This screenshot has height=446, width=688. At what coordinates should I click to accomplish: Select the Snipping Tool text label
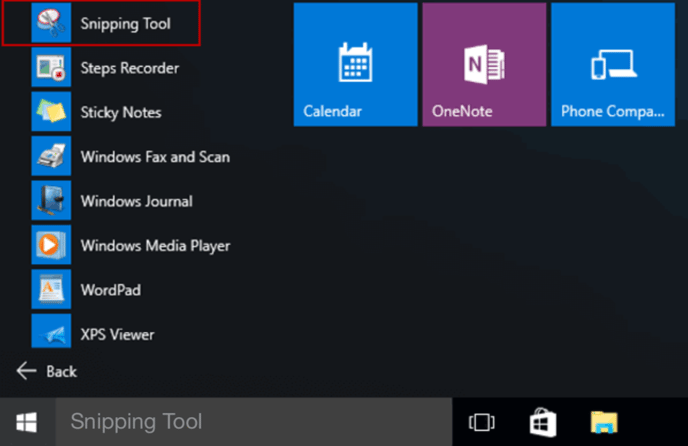125,24
